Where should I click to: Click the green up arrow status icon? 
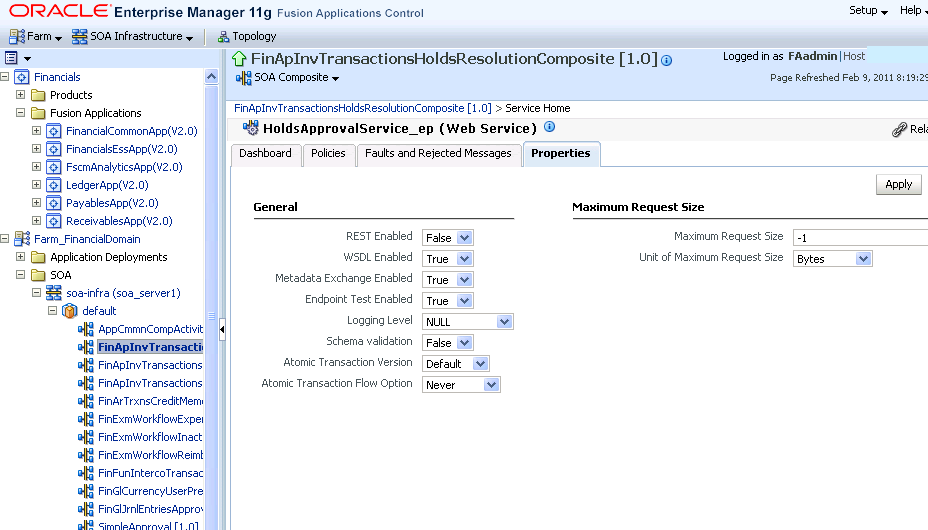pos(239,59)
